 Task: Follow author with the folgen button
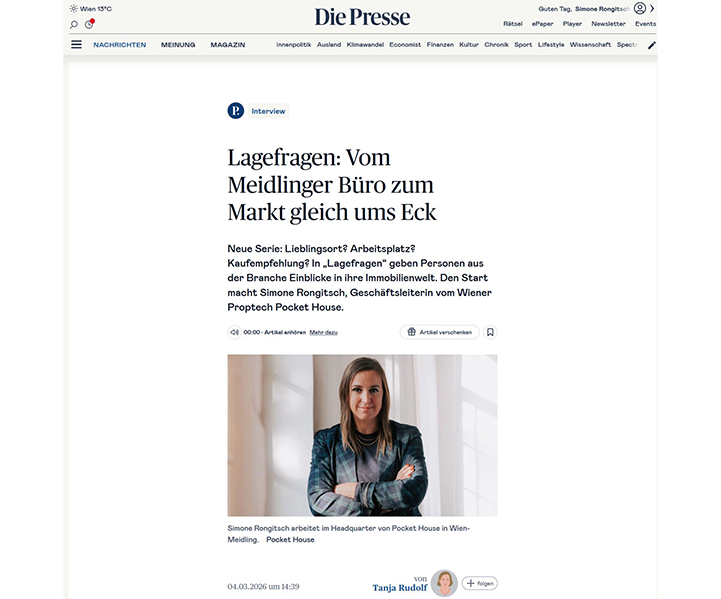[480, 583]
